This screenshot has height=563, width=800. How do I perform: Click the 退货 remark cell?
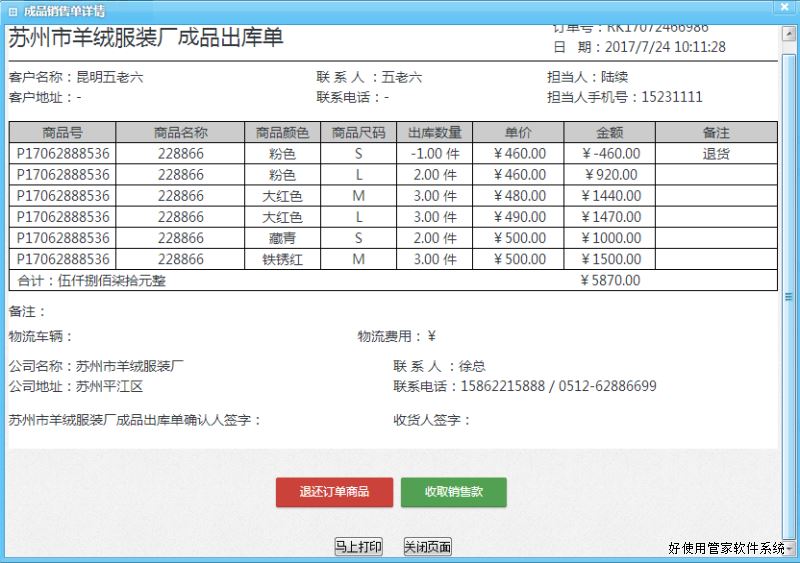716,154
